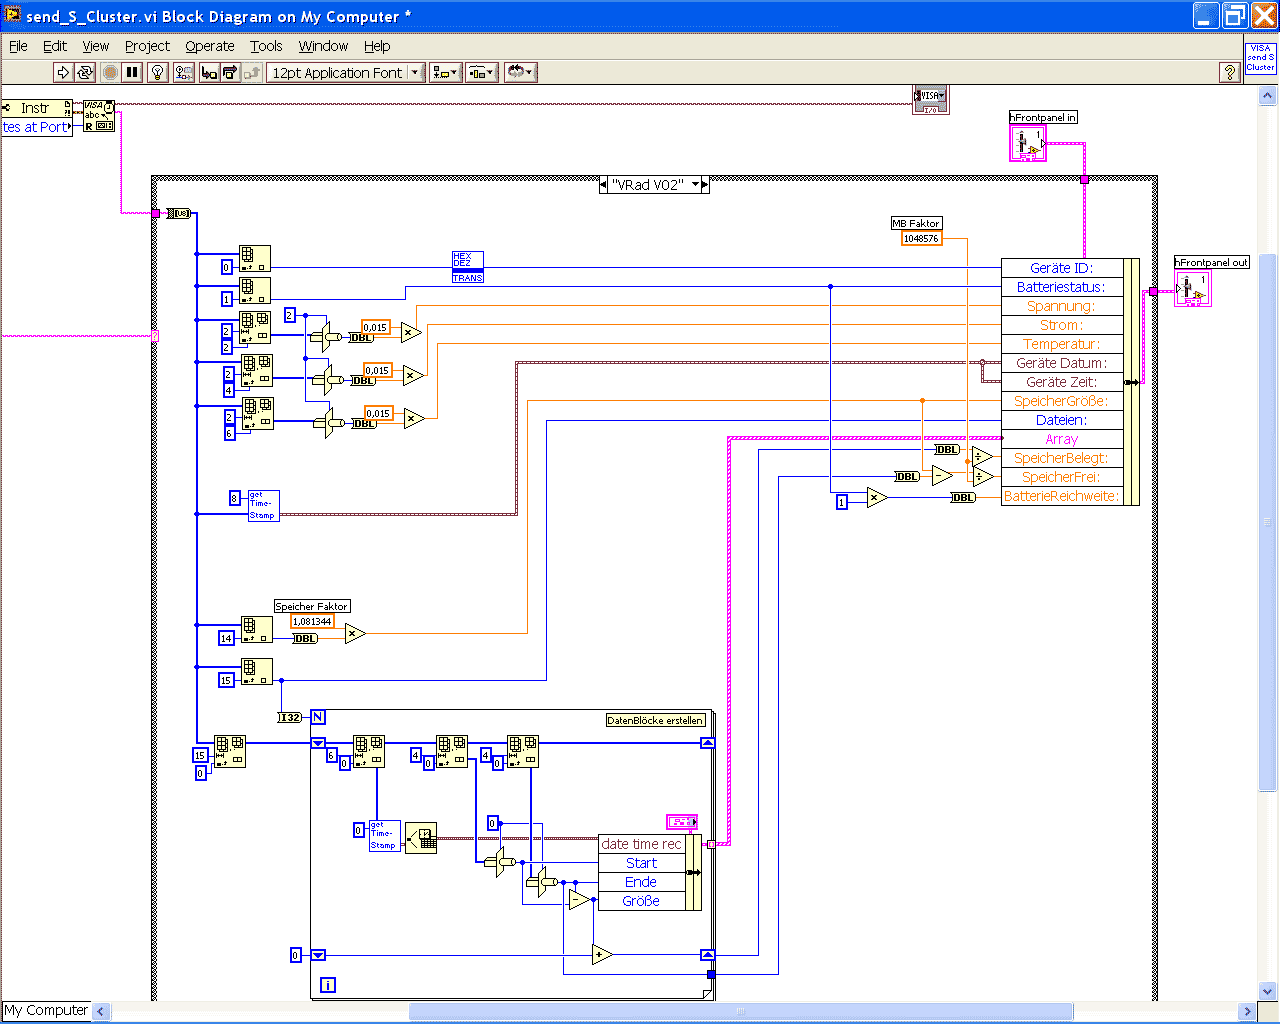Click the Step Over button
The width and height of the screenshot is (1280, 1024).
coord(230,72)
